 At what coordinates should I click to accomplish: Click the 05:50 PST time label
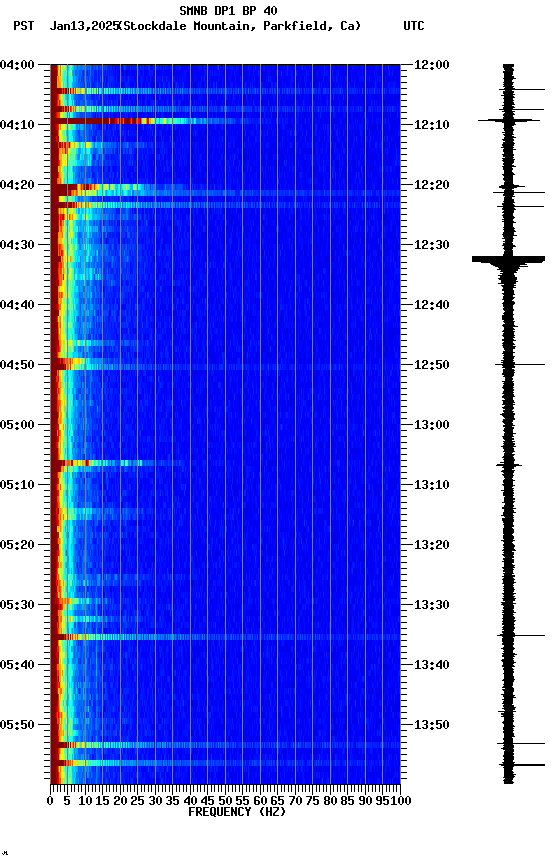(17, 725)
